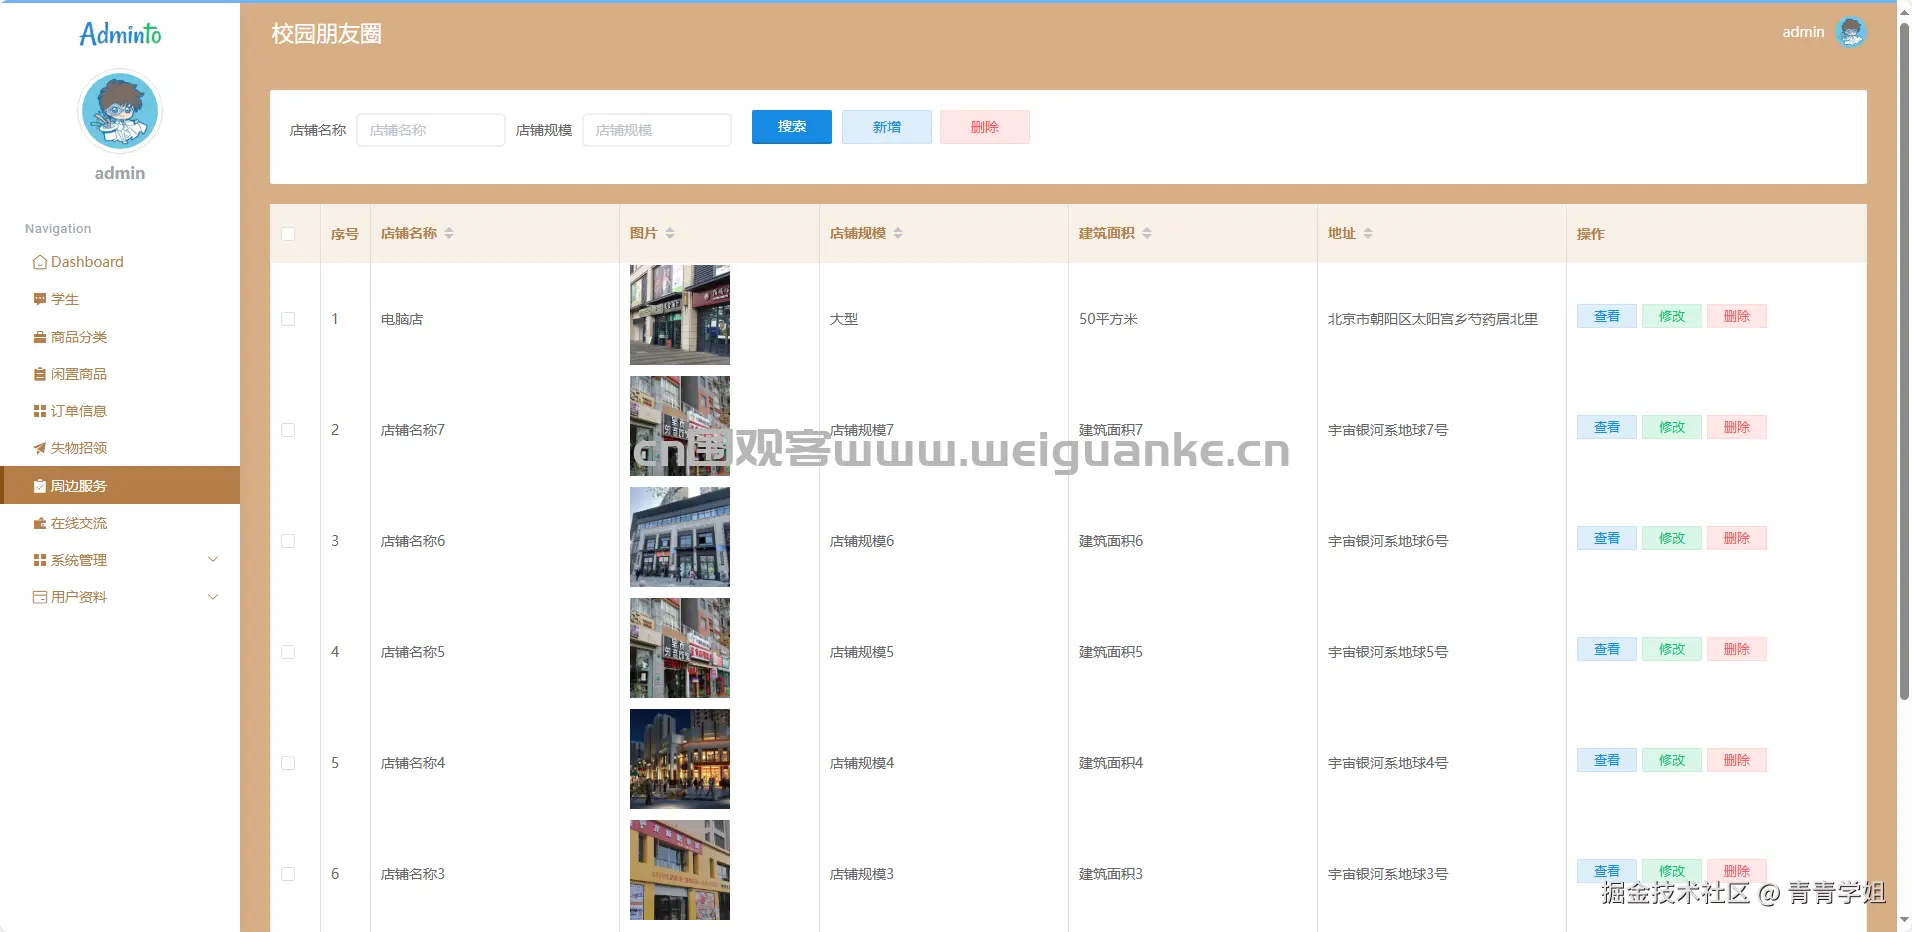Click the 50平方米 area cell
Viewport: 1912px width, 932px height.
pyautogui.click(x=1108, y=319)
